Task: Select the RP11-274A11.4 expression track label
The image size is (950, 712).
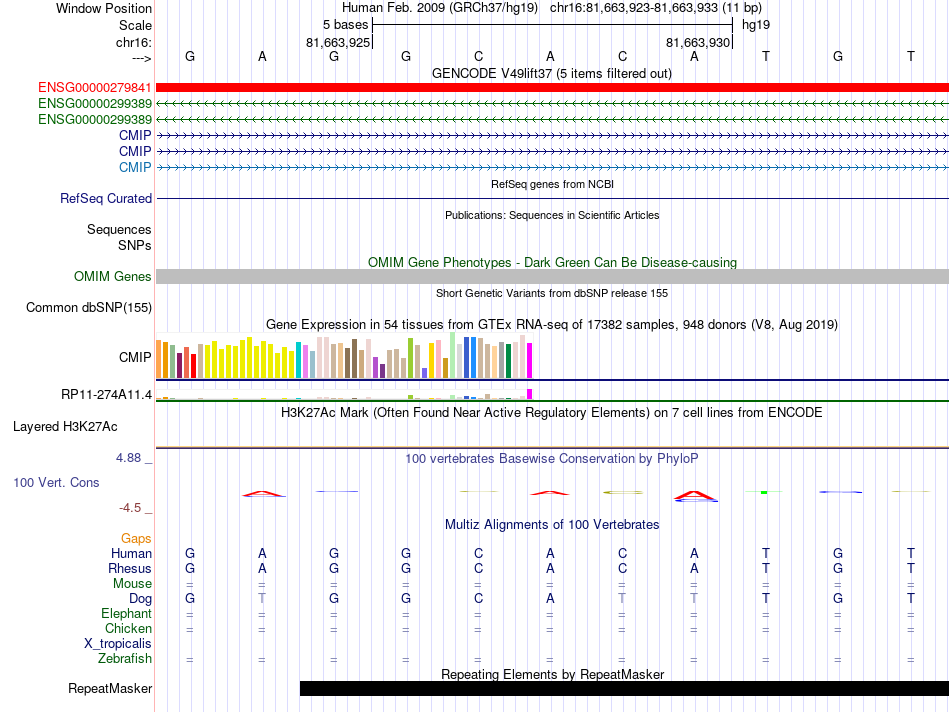Action: (107, 394)
